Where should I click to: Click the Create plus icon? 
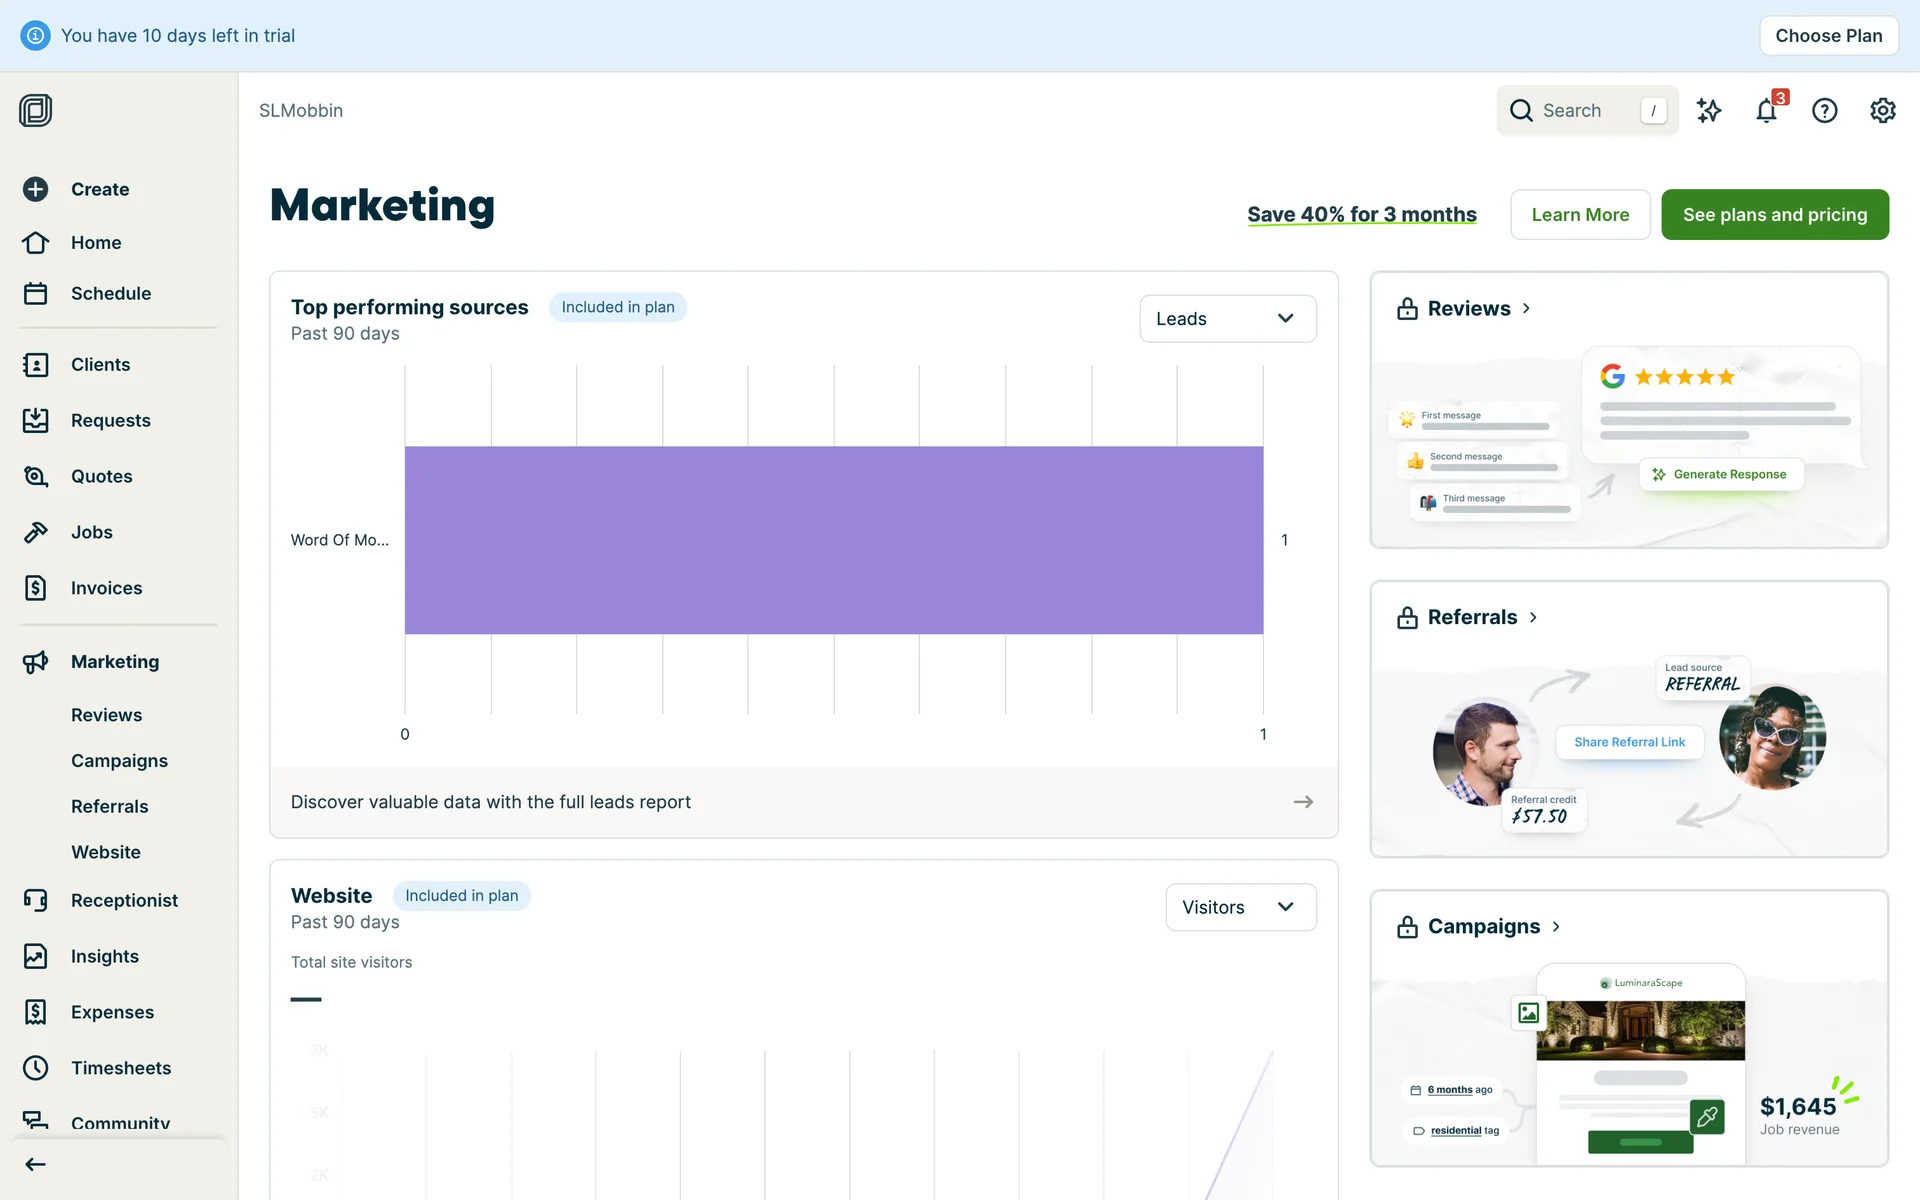[x=36, y=189]
